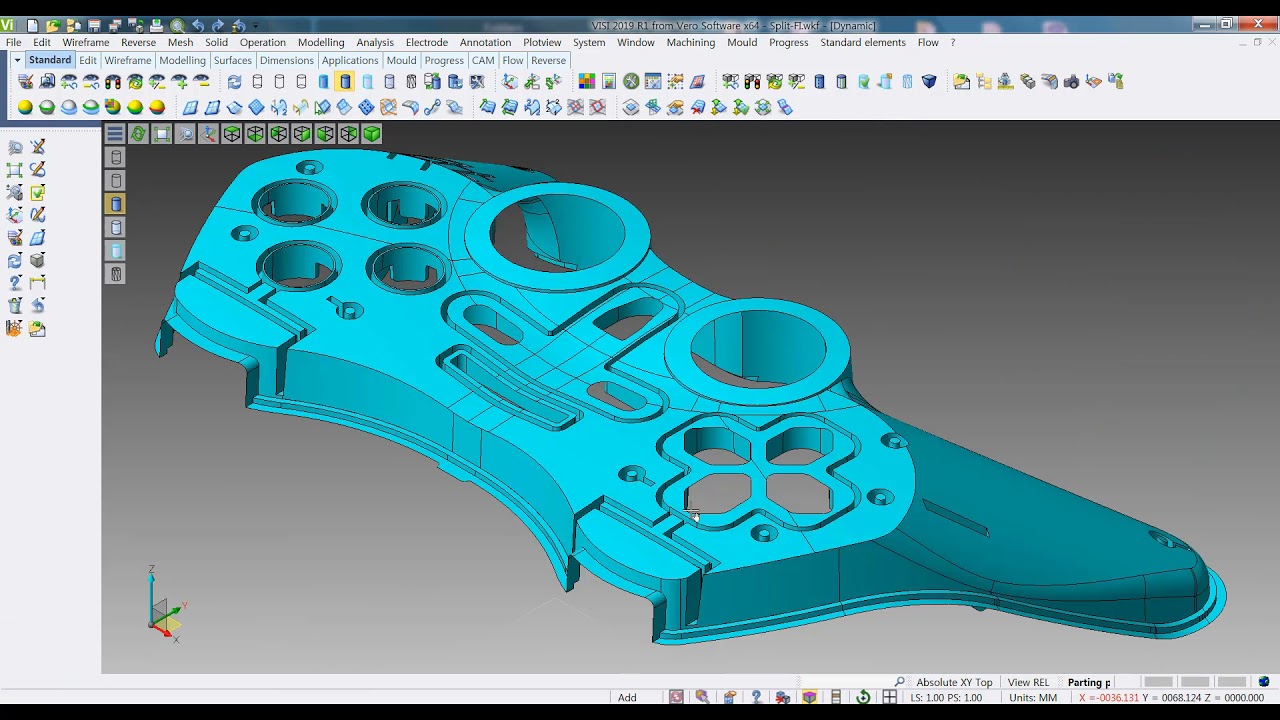
Task: Open the green-cornered frame flyout in left panel
Action: [15, 170]
